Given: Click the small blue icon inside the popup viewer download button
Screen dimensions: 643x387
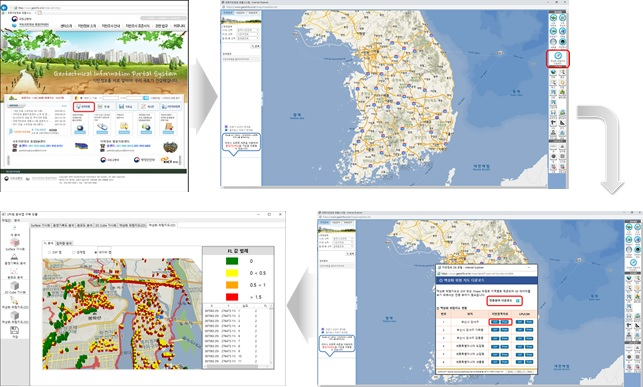Looking at the screenshot, I should (518, 301).
